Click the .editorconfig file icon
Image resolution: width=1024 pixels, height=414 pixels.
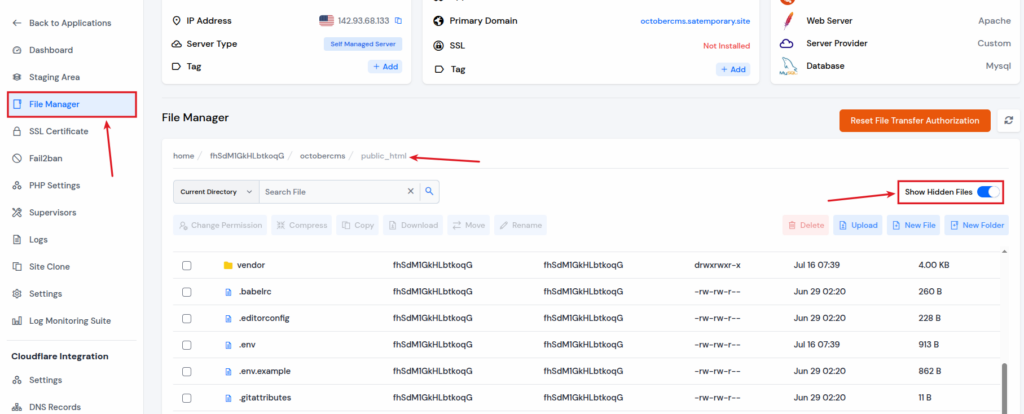tap(229, 319)
